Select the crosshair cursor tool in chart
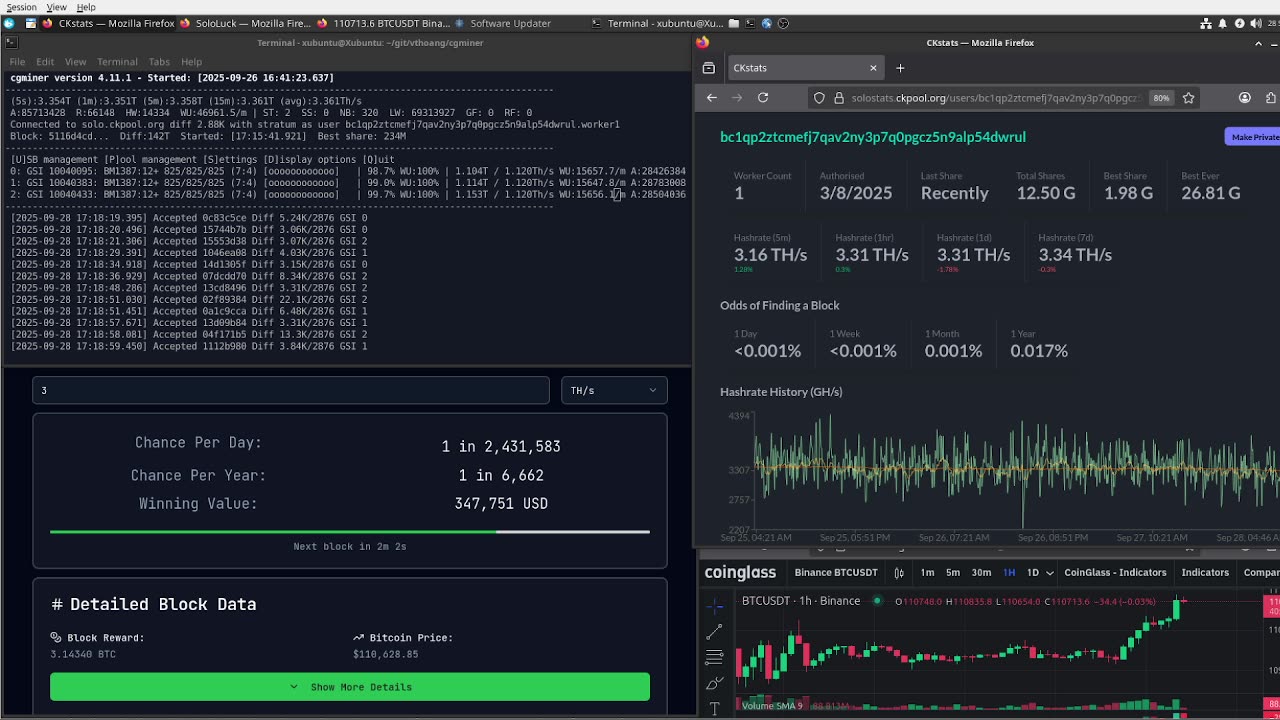Image resolution: width=1280 pixels, height=720 pixels. pyautogui.click(x=714, y=606)
